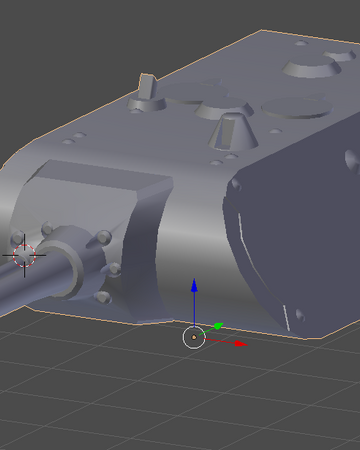Click the empty grid floor below the model
The width and height of the screenshot is (360, 450).
(180, 400)
